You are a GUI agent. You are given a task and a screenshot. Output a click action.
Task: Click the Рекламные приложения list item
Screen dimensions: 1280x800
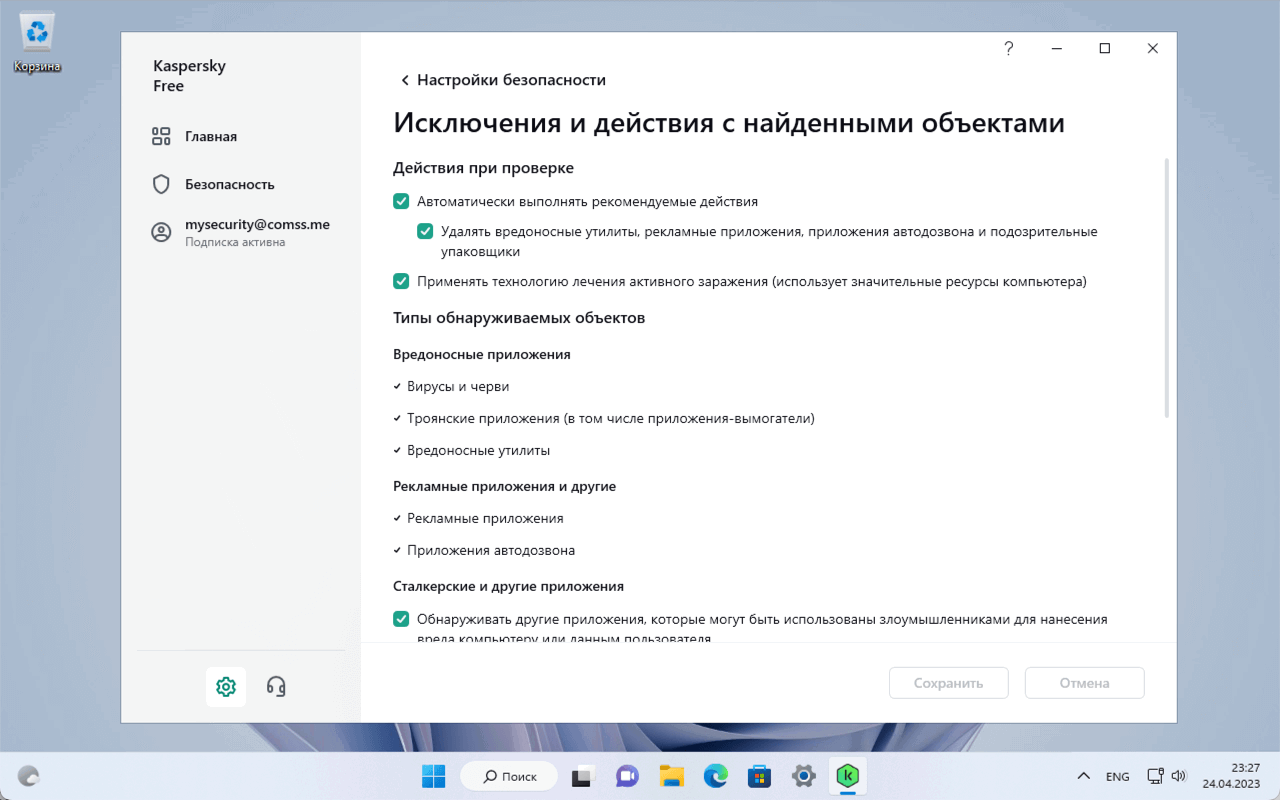click(x=485, y=518)
